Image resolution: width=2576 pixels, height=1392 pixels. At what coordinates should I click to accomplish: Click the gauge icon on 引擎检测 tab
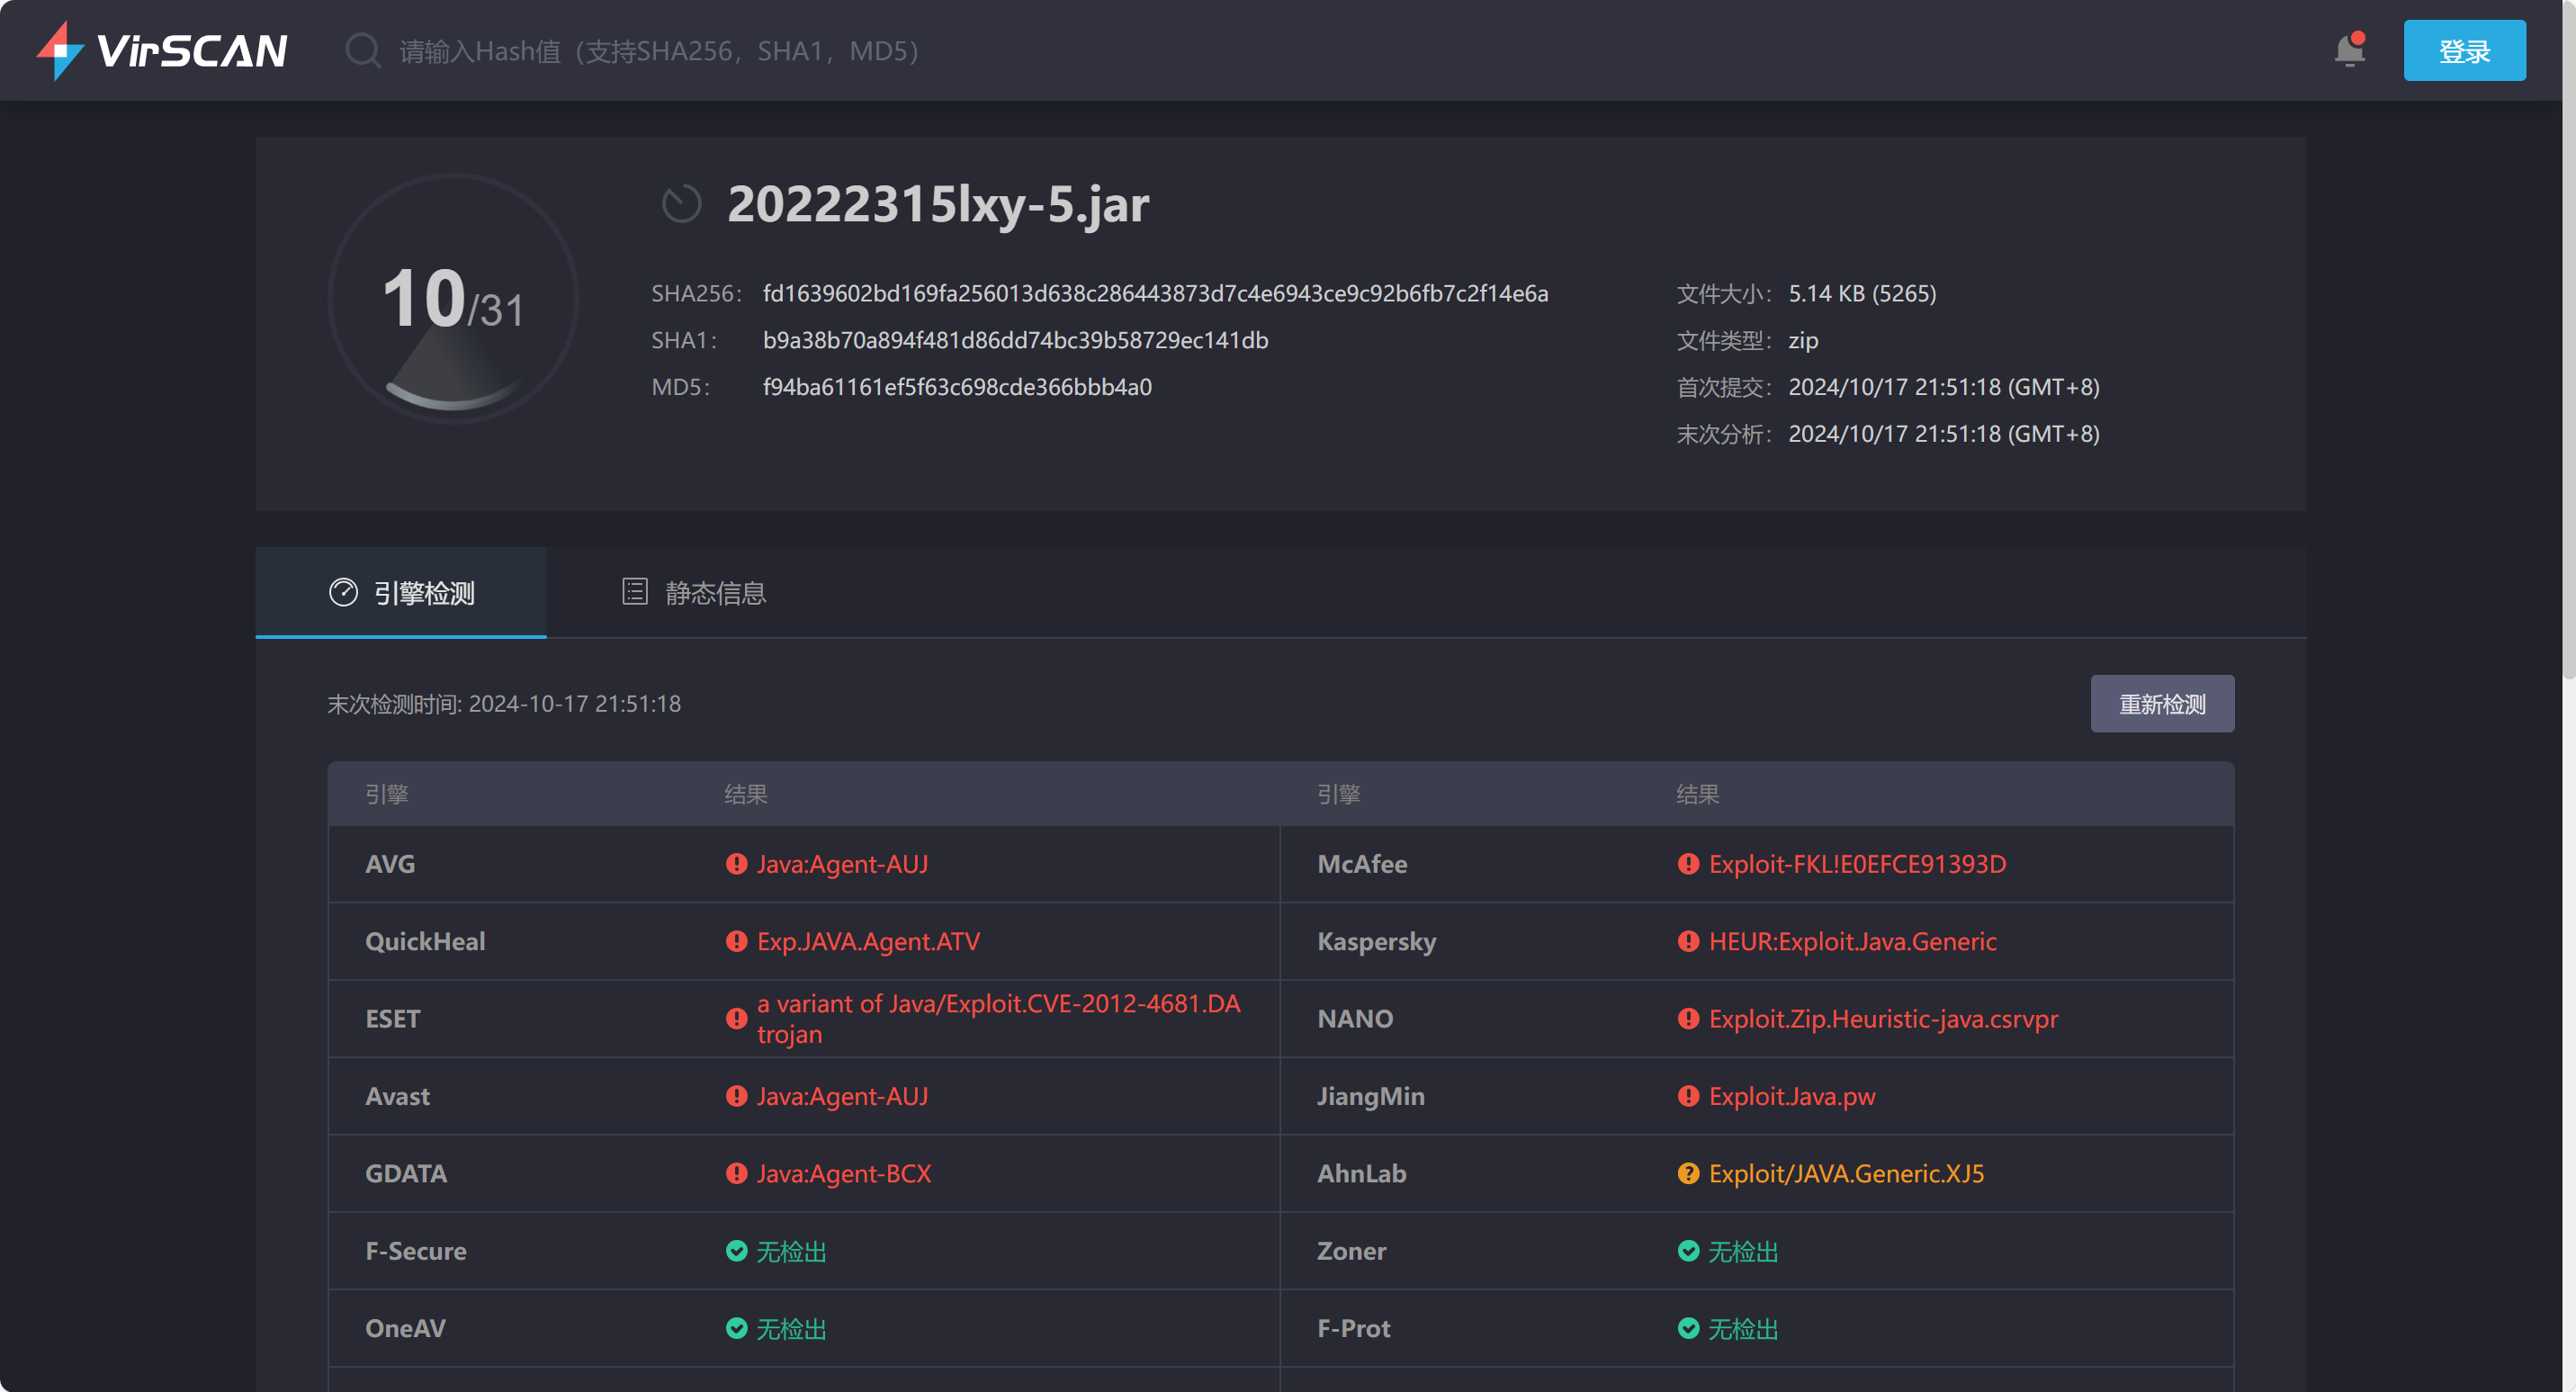tap(343, 593)
